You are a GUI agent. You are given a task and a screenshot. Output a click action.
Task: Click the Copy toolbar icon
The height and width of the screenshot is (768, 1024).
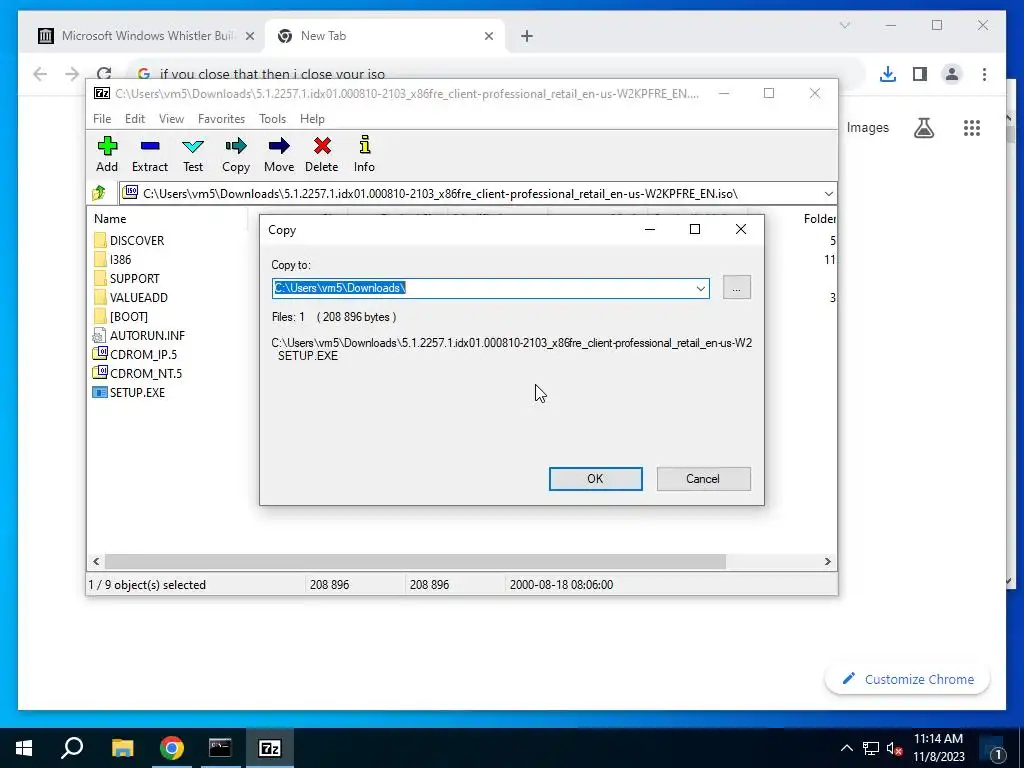tap(236, 154)
